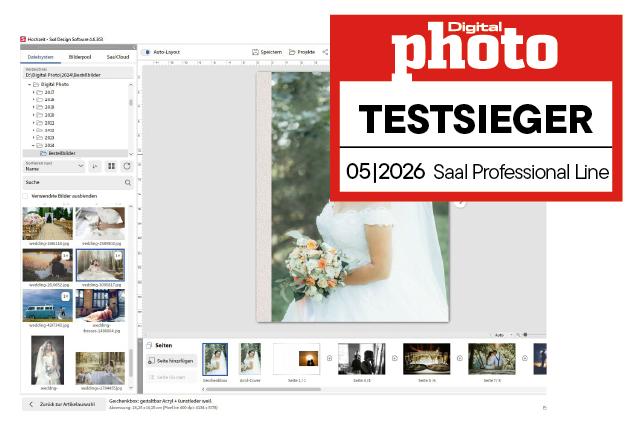This screenshot has height=423, width=634.
Task: Toggle the sort order direction icon
Action: click(95, 166)
